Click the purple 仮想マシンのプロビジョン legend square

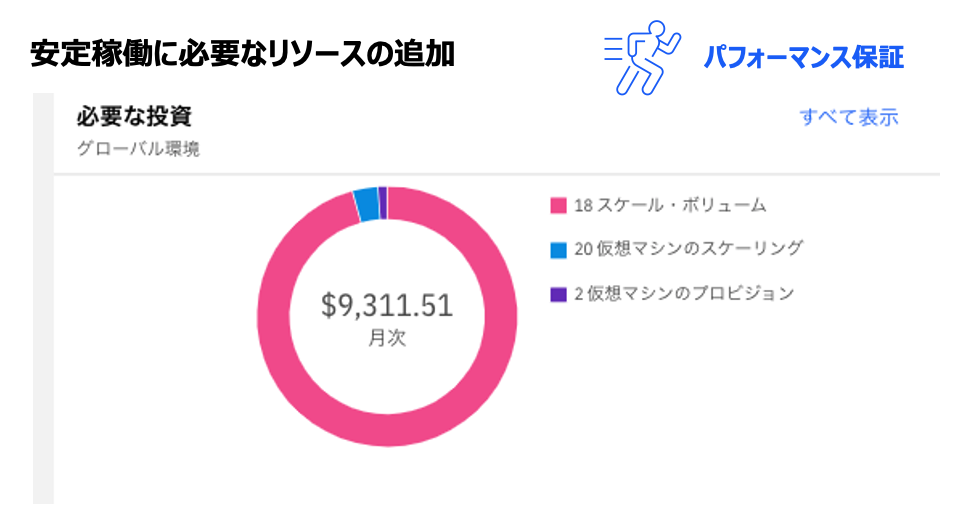pos(558,294)
